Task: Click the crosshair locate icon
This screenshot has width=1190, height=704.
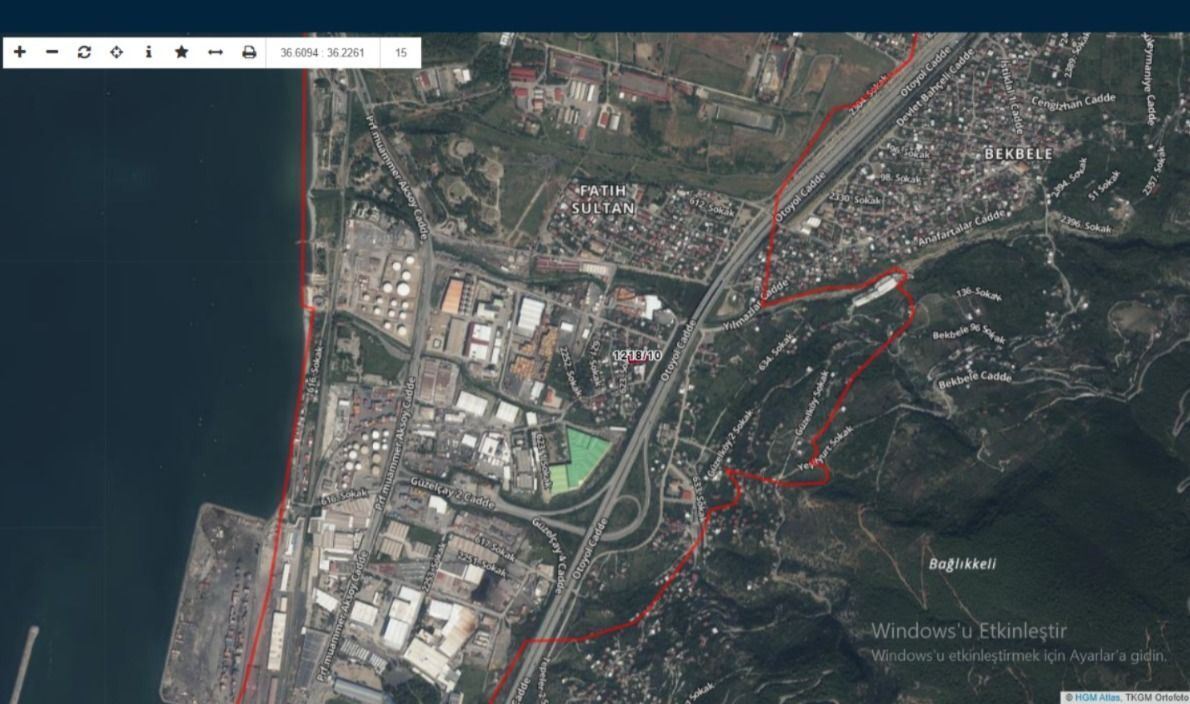Action: click(116, 52)
